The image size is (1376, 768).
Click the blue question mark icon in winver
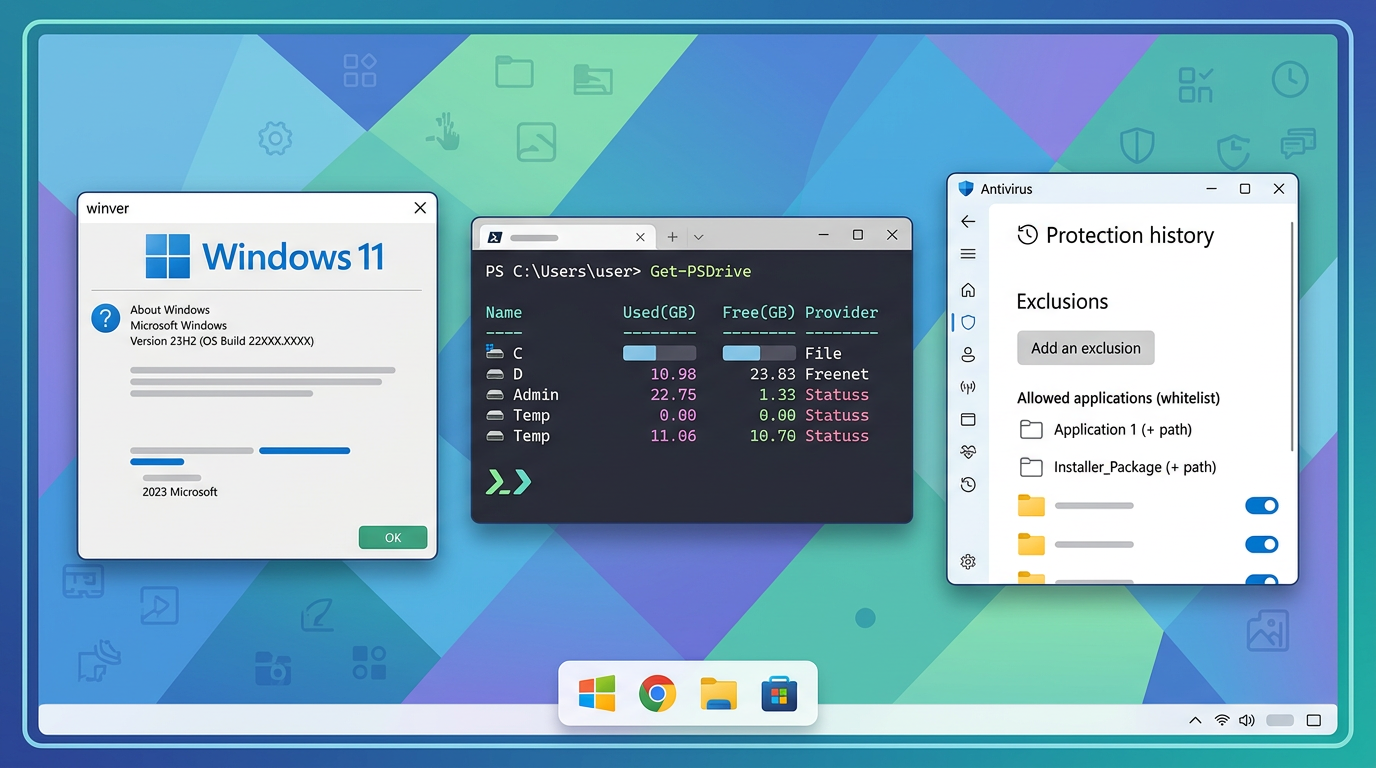pos(106,319)
